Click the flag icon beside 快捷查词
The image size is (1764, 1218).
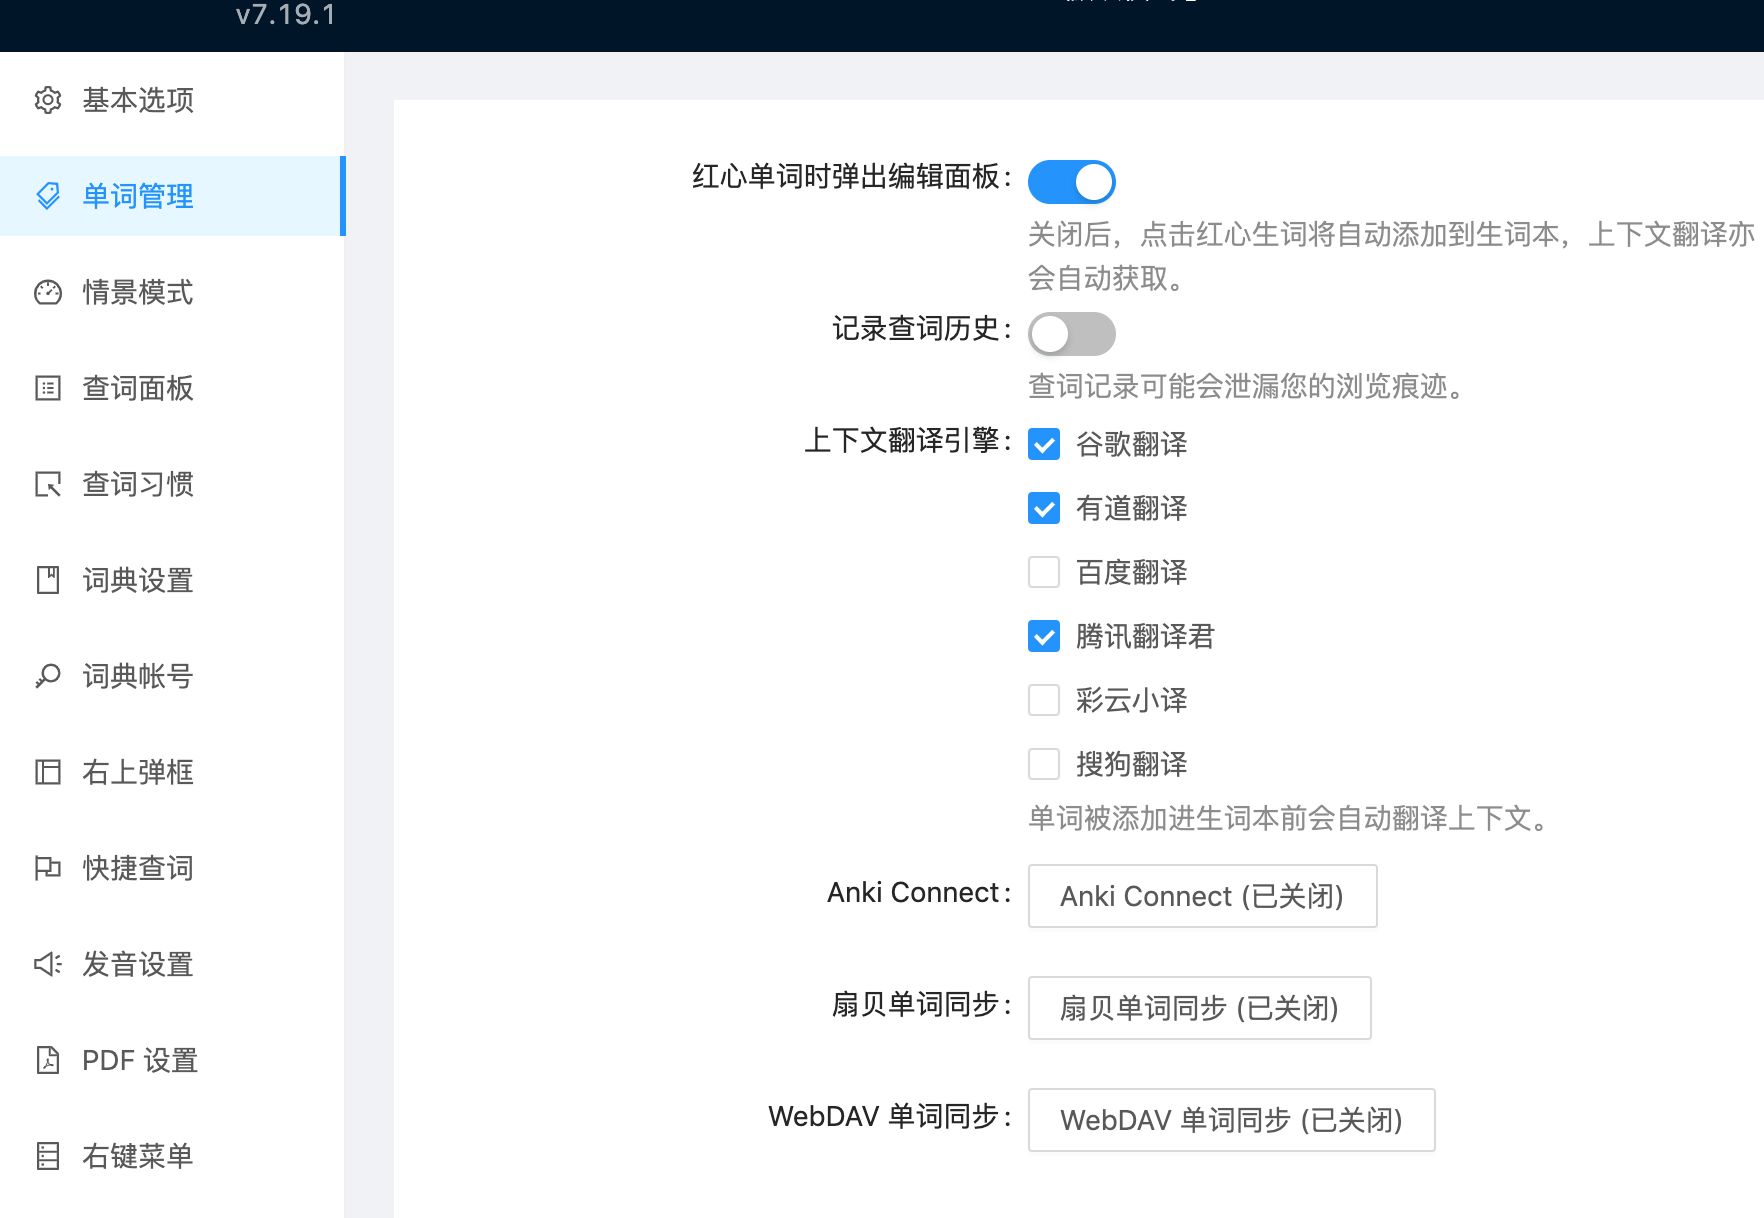click(x=48, y=868)
